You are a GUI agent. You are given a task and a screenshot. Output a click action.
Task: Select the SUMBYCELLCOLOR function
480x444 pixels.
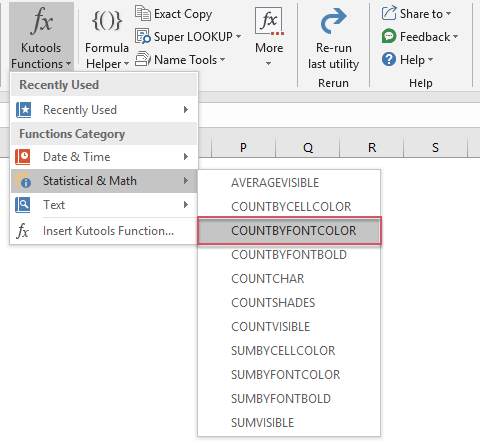(x=289, y=351)
